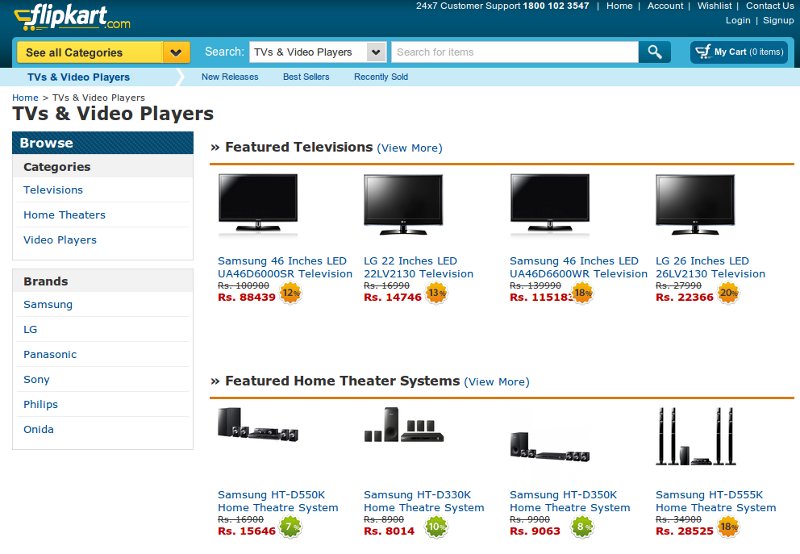Click in the Search for items field
Viewport: 800px width, 554px height.
tap(515, 52)
